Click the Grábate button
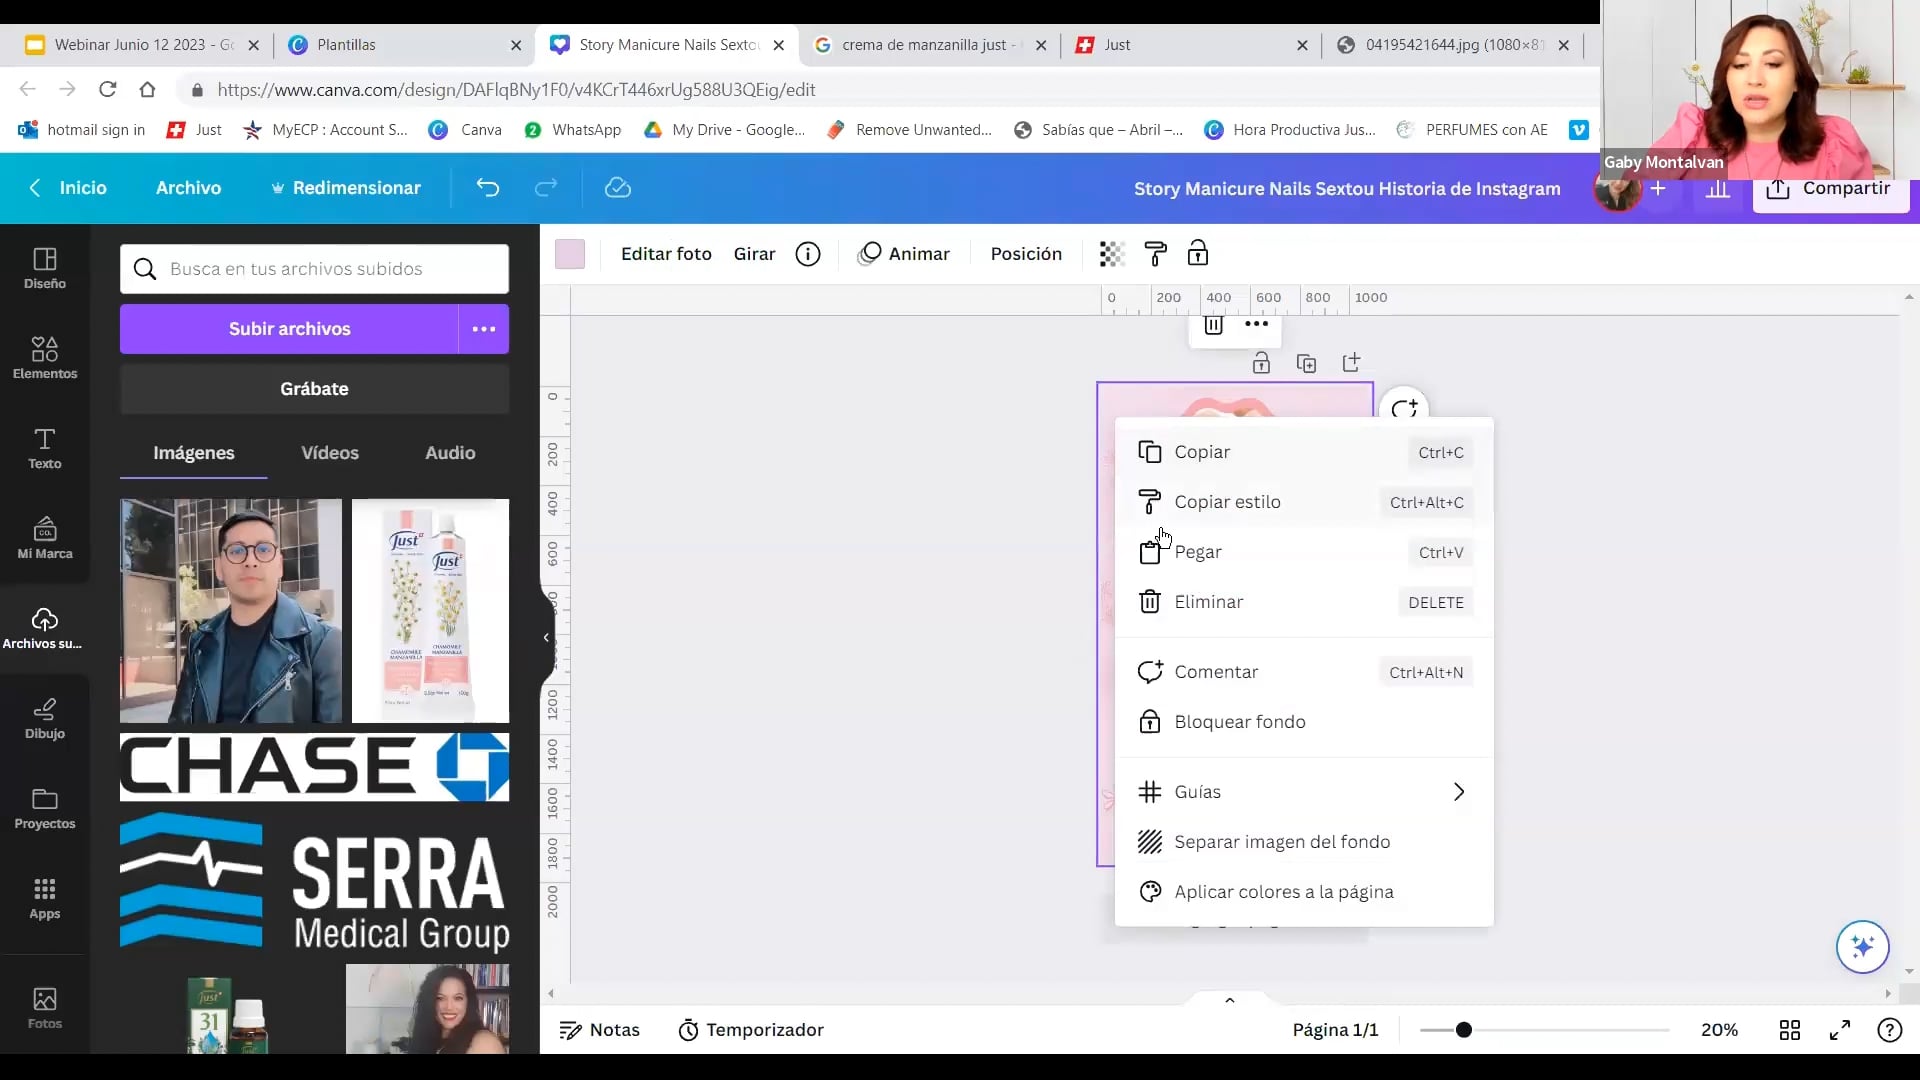 (314, 389)
